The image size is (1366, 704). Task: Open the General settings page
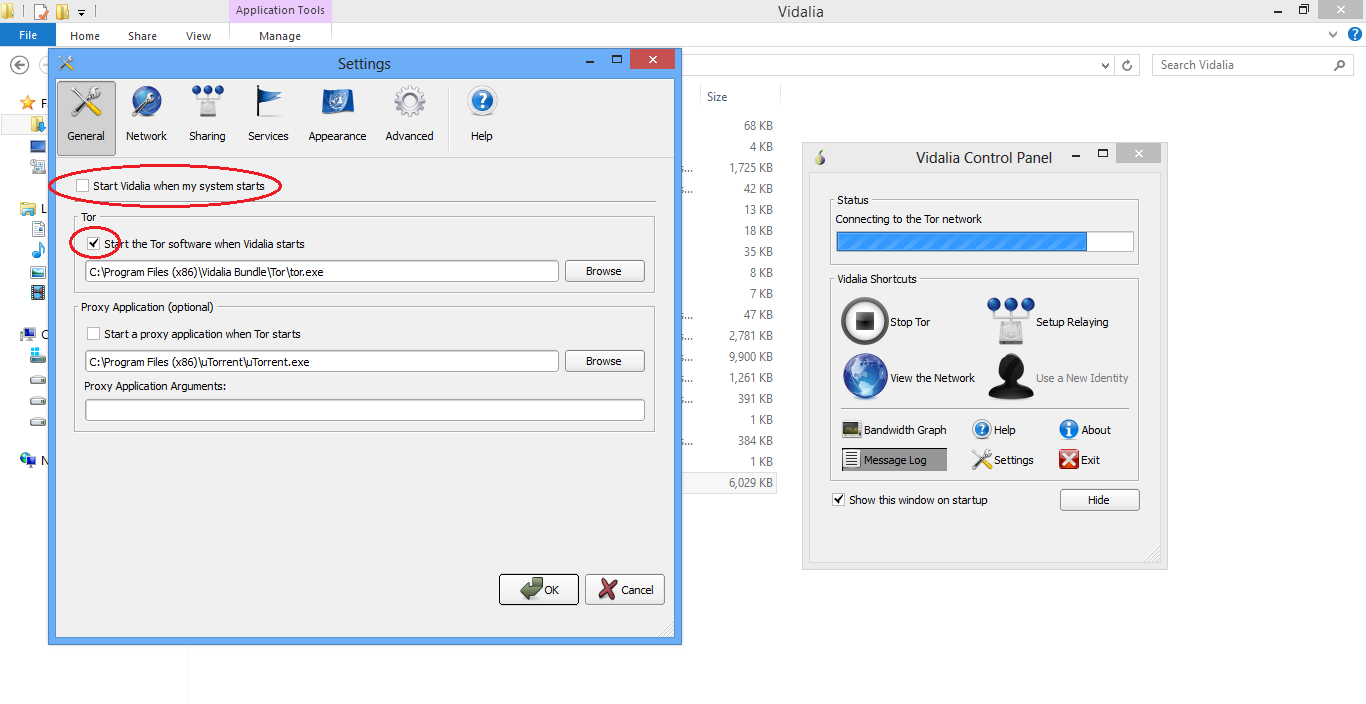(86, 118)
